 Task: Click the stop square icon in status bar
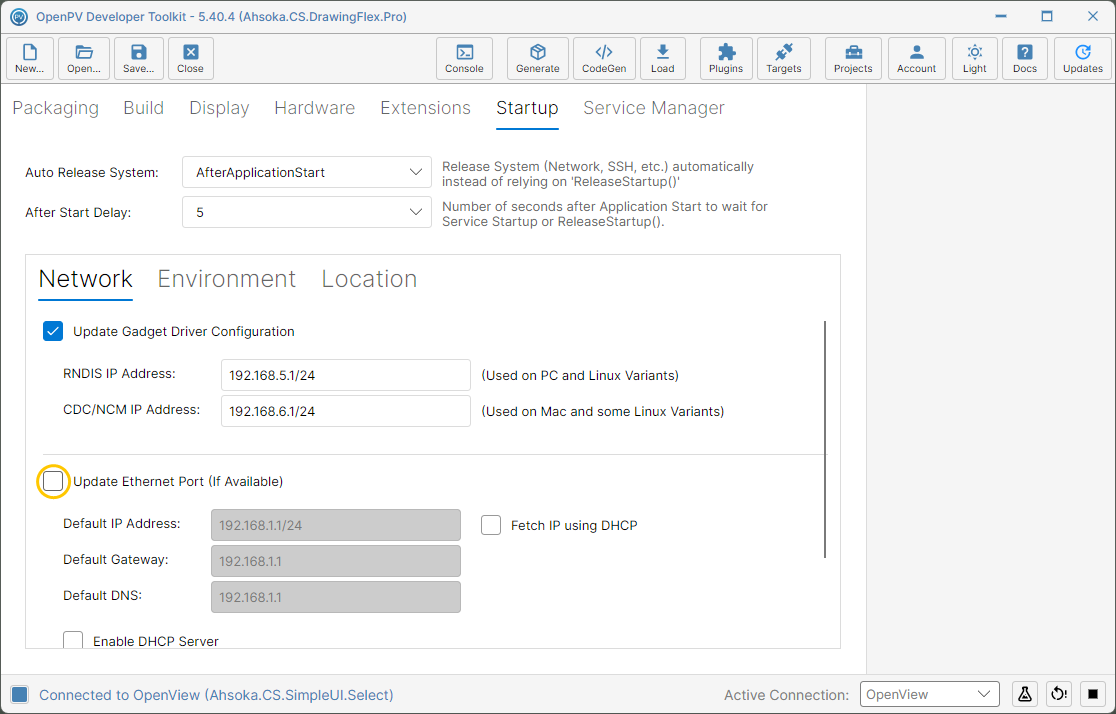(x=1093, y=694)
